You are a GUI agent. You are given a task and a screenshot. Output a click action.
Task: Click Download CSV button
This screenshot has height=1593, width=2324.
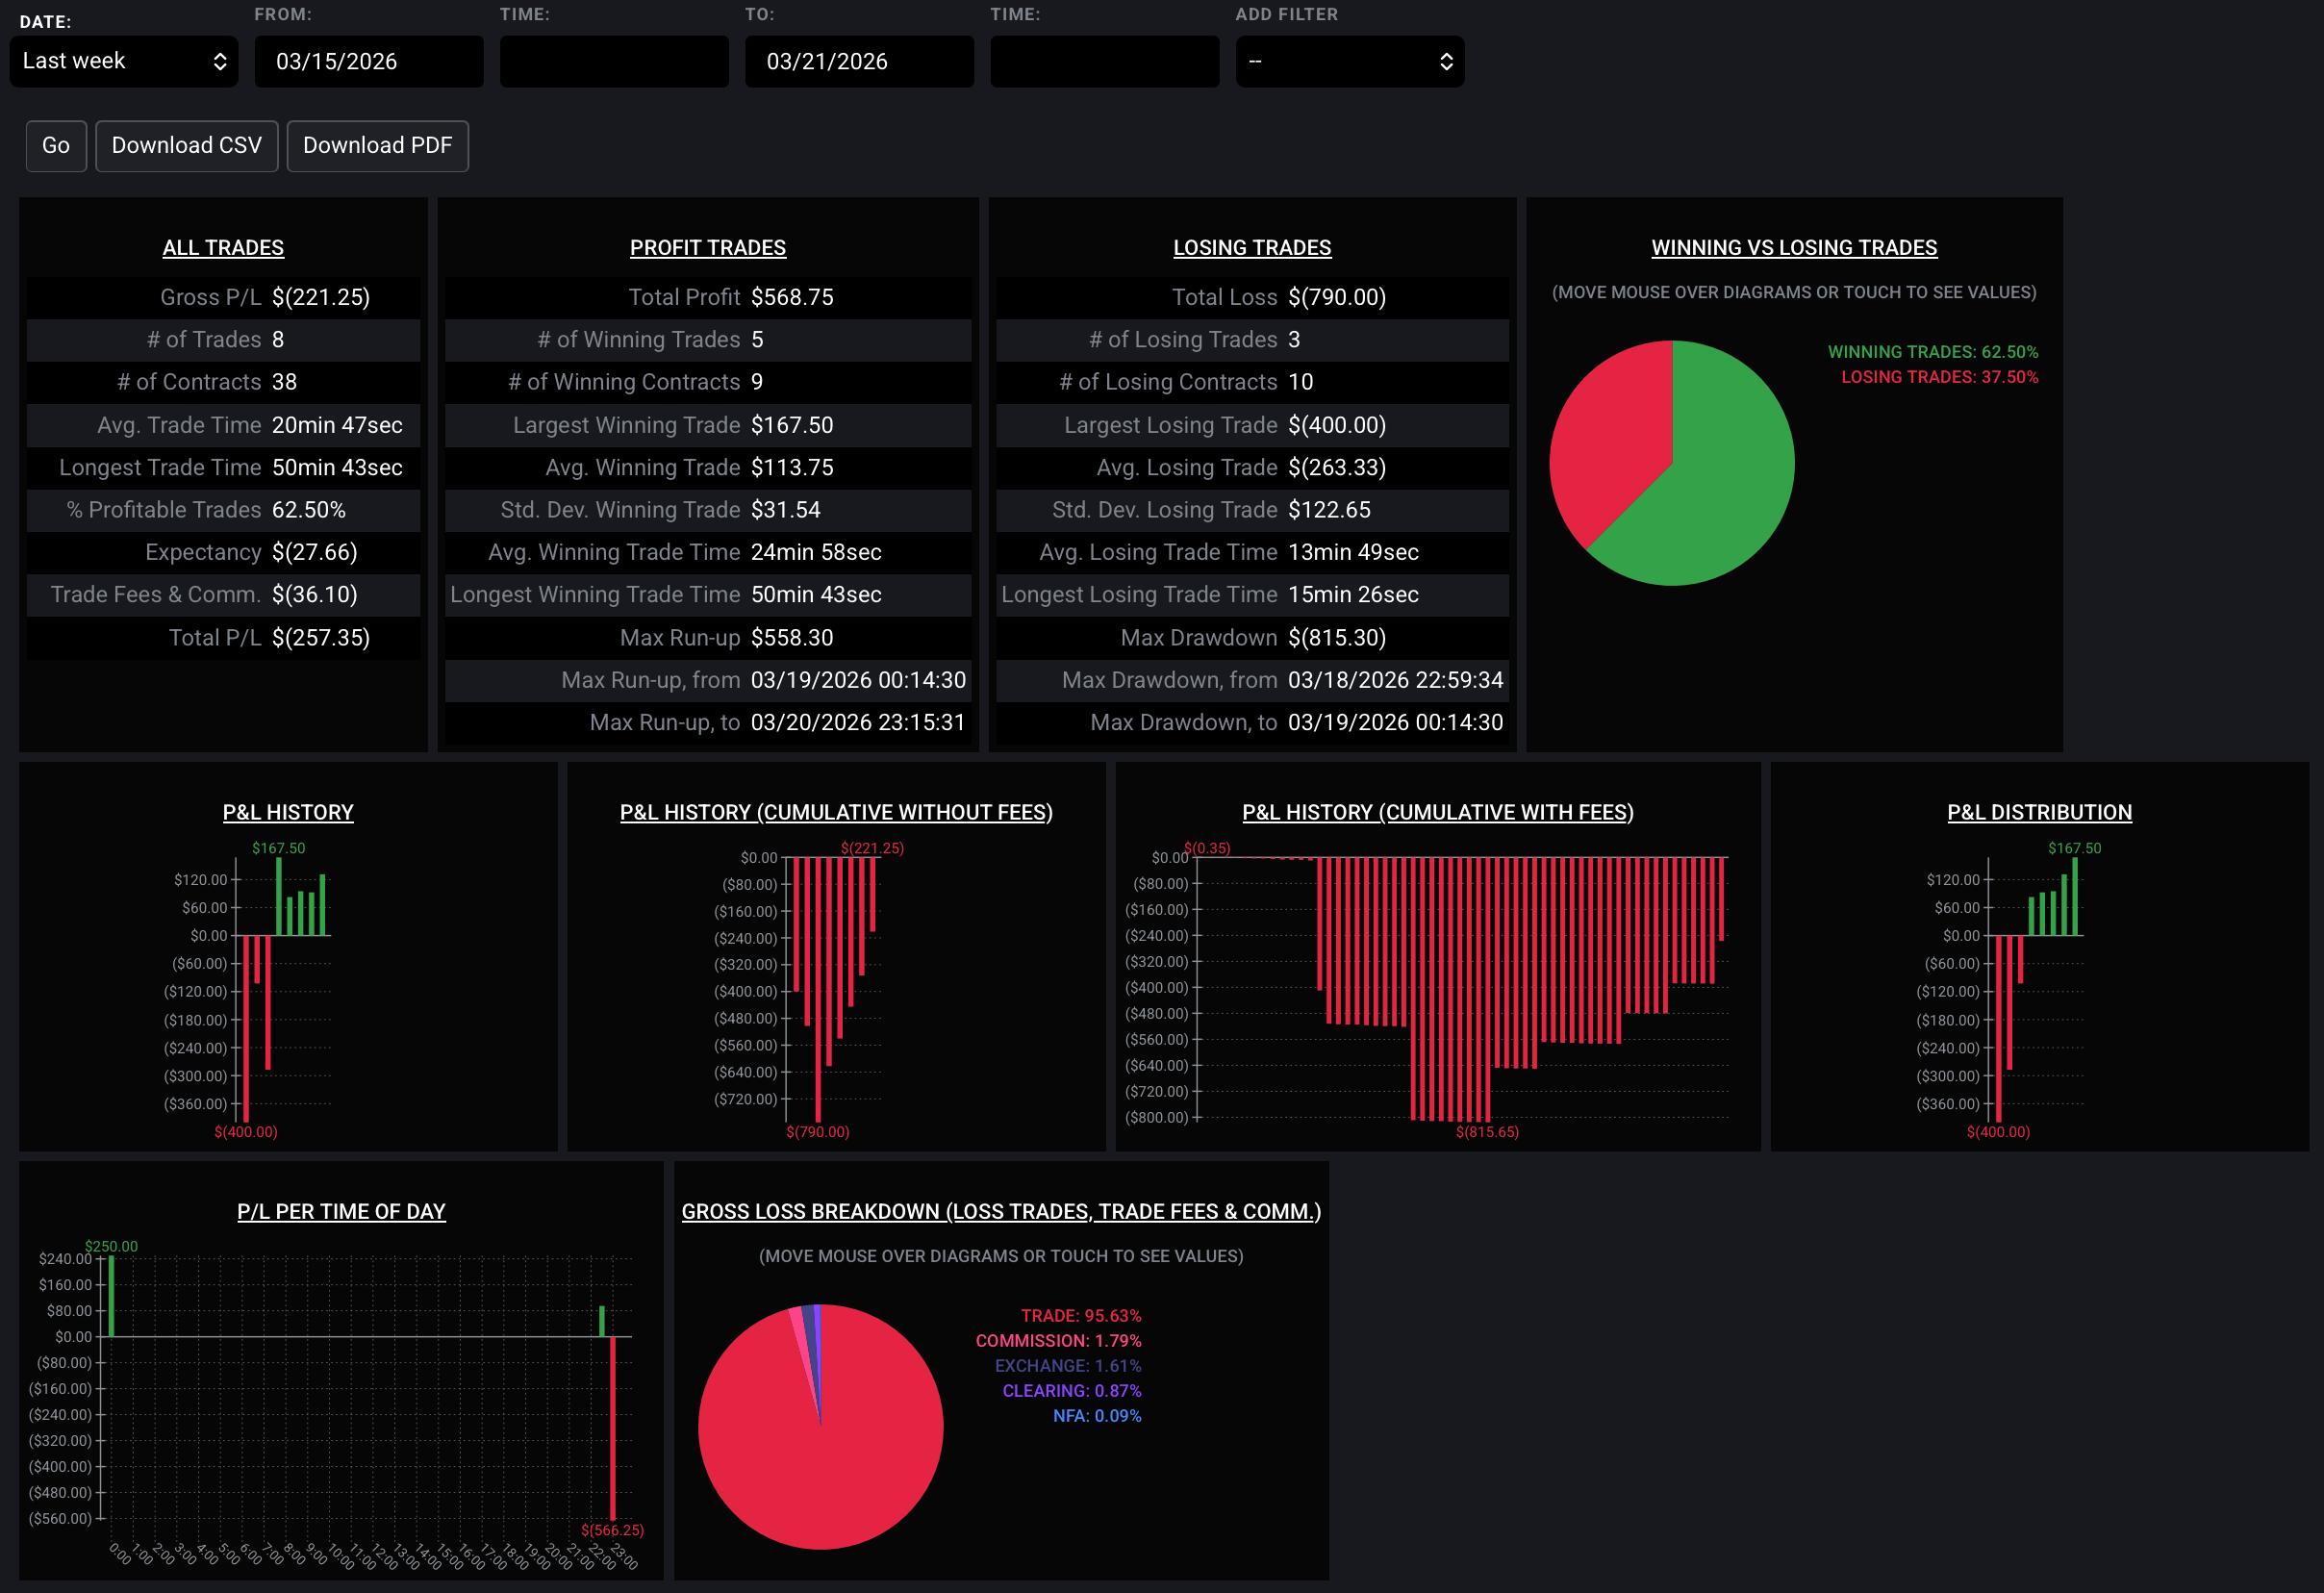pyautogui.click(x=186, y=146)
